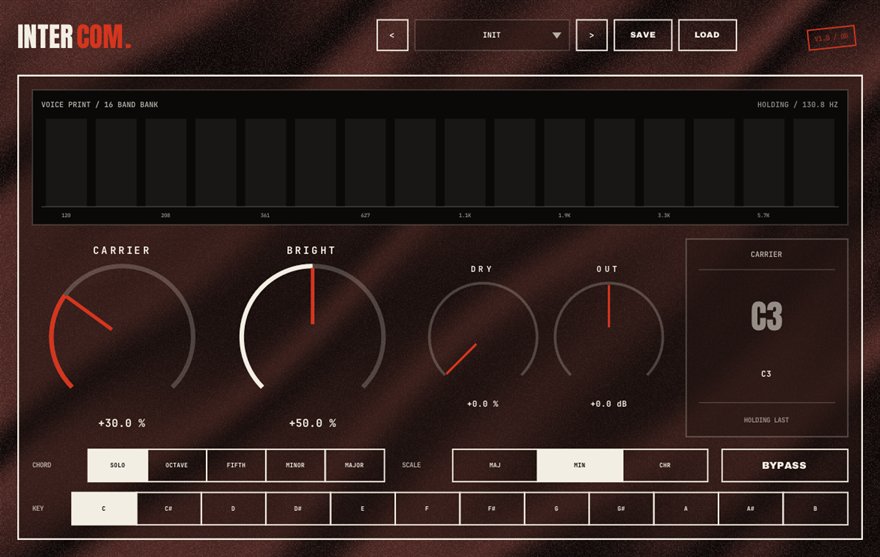This screenshot has height=557, width=880.
Task: Click the band bar above the 3.3K label
Action: tap(664, 162)
